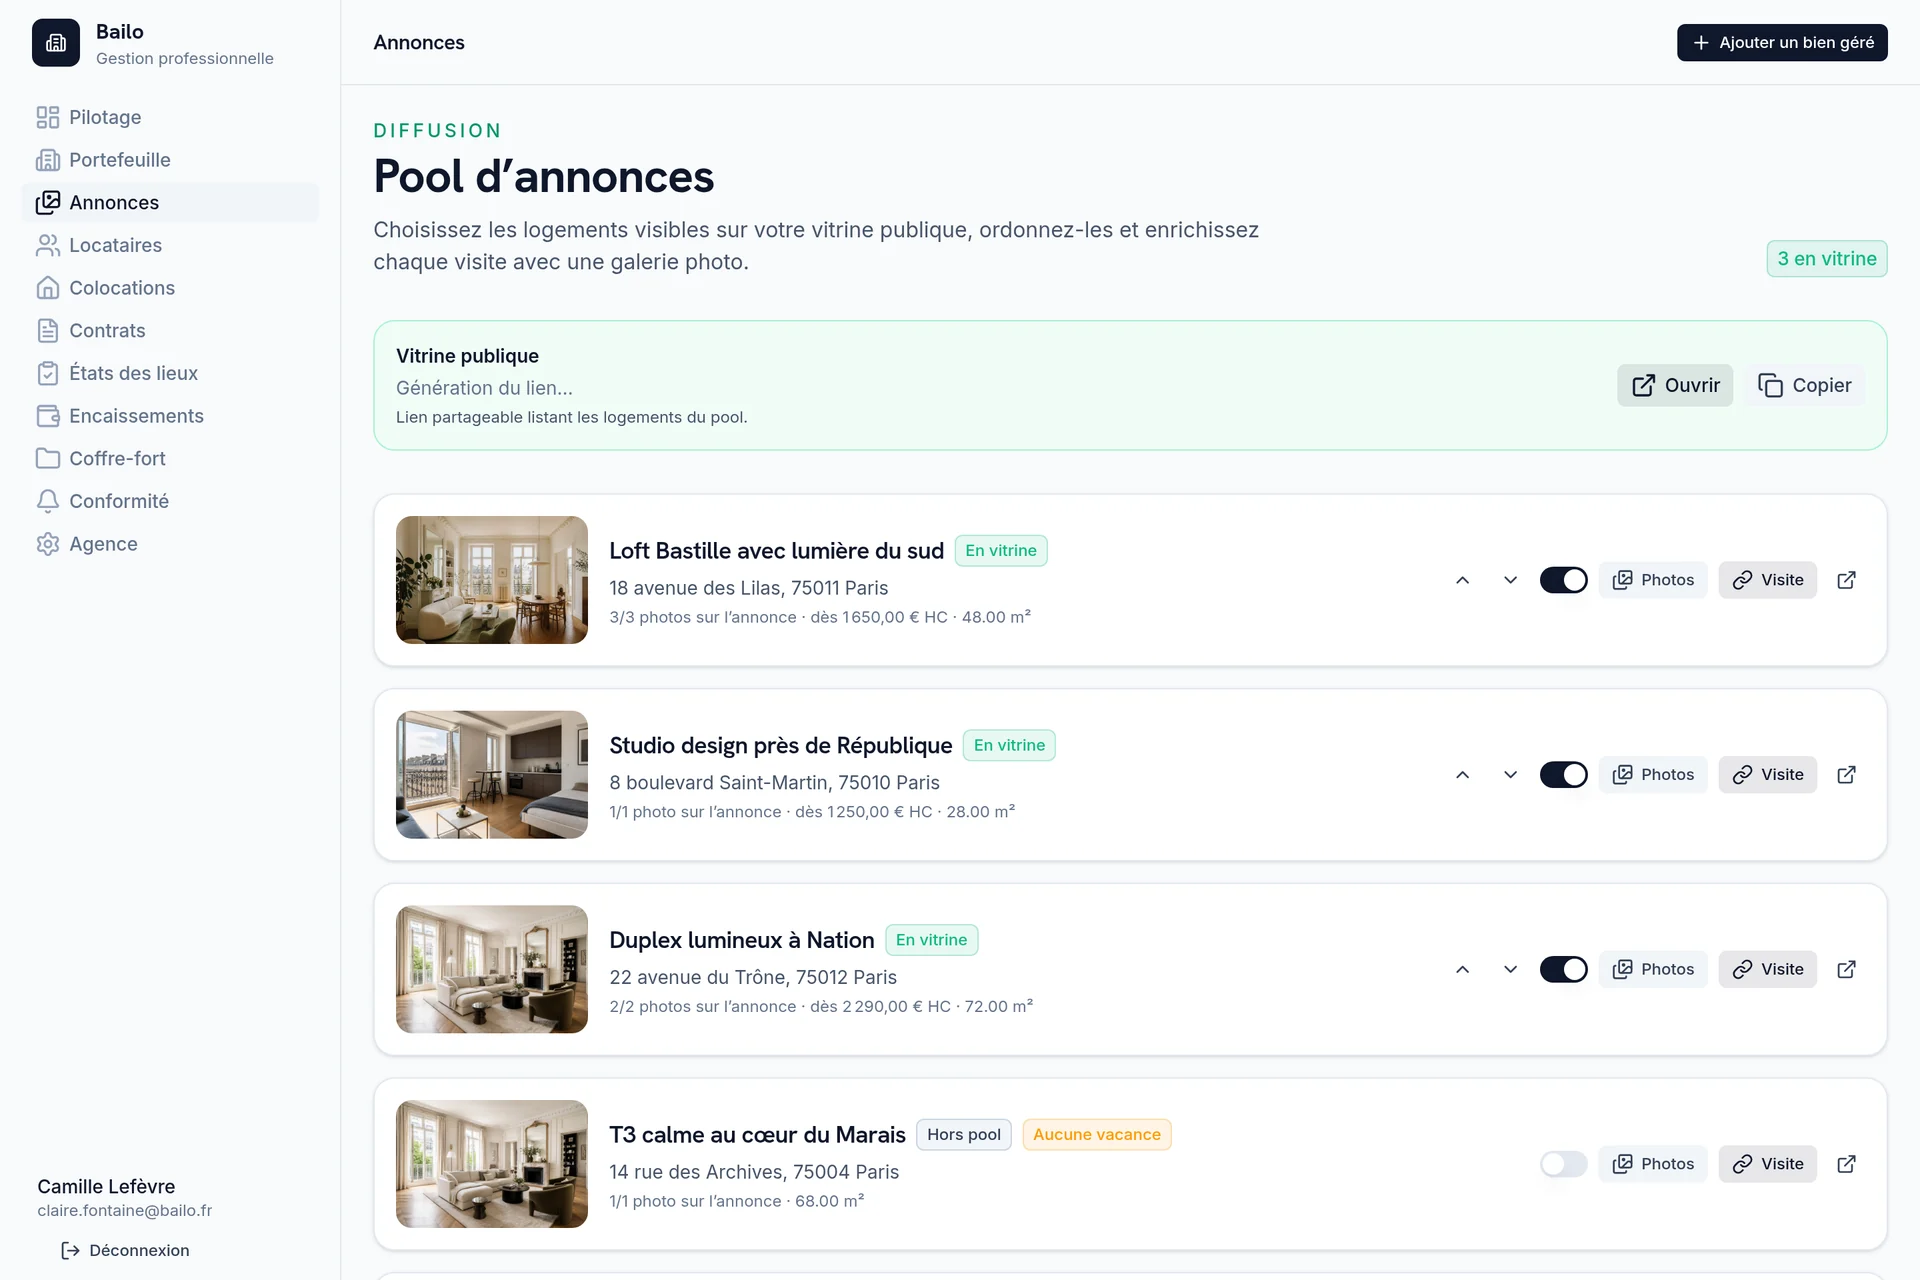Image resolution: width=1920 pixels, height=1280 pixels.
Task: Move Studio design près de République up
Action: pos(1463,775)
